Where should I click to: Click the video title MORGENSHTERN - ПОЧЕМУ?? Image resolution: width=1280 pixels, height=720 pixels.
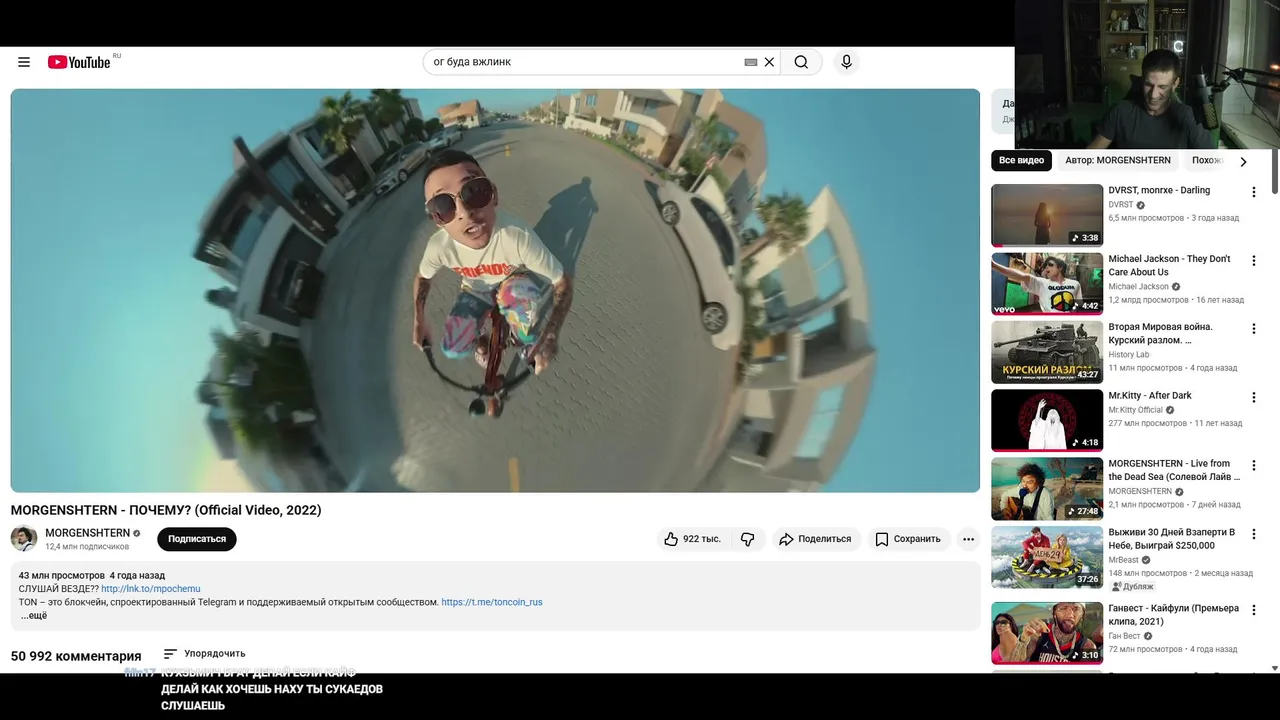point(166,510)
